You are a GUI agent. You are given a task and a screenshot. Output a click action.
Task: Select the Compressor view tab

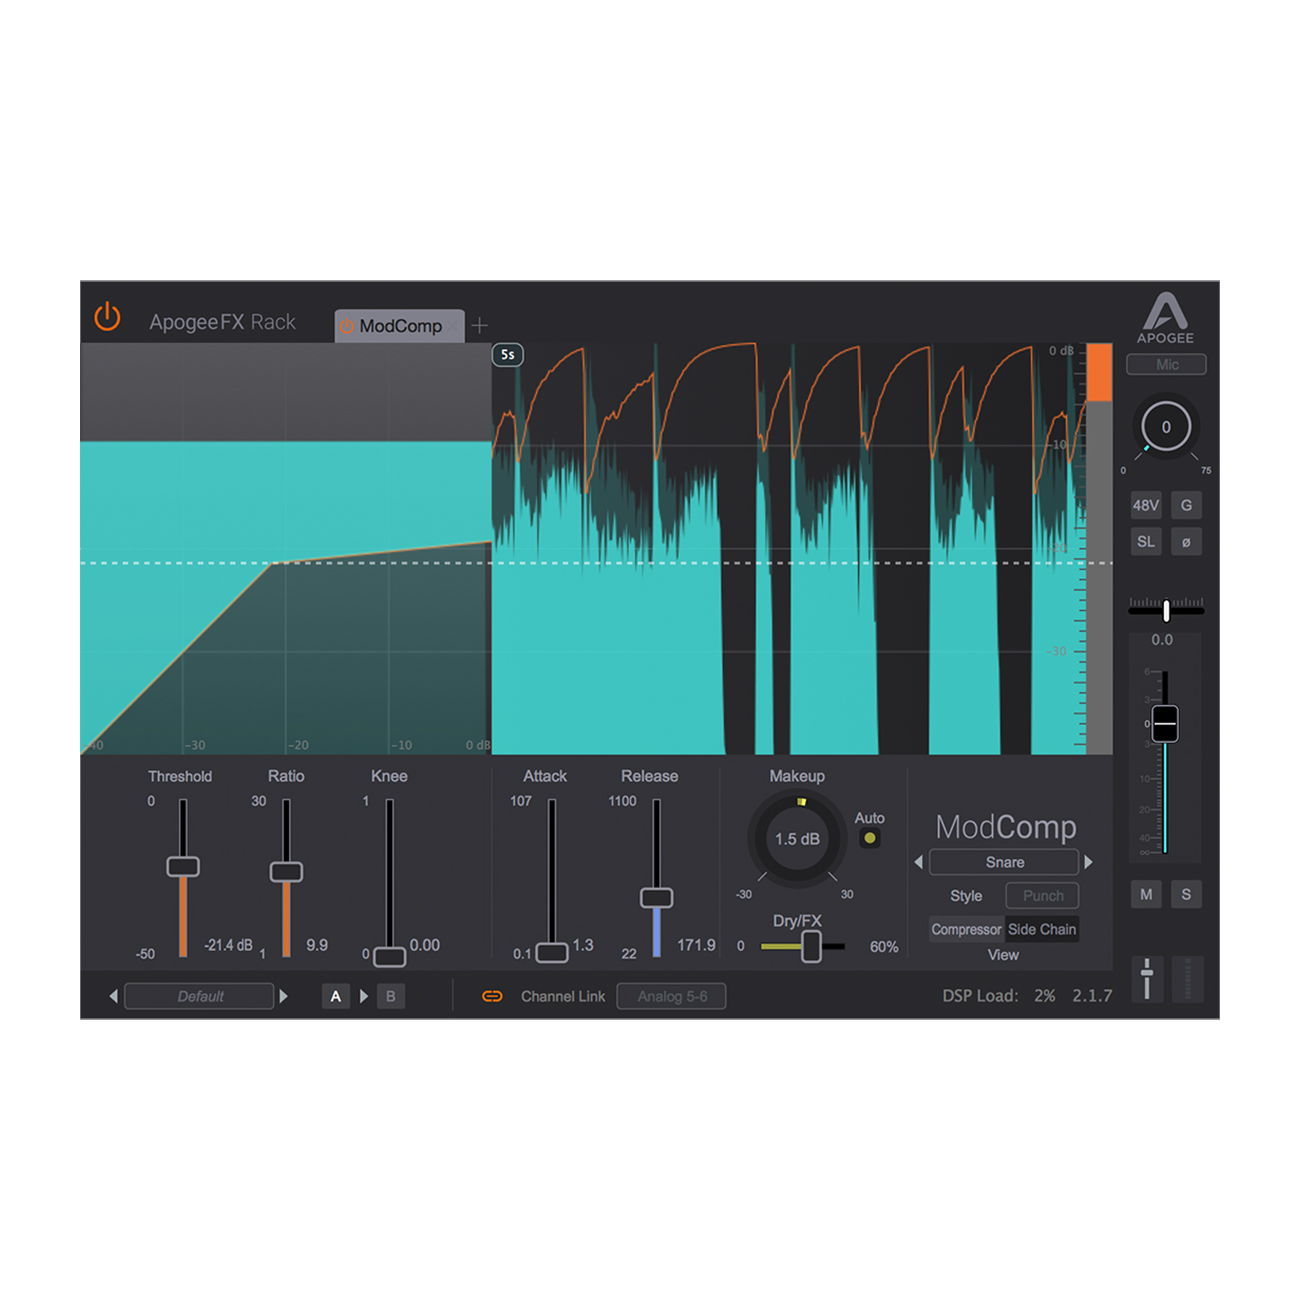coord(966,929)
